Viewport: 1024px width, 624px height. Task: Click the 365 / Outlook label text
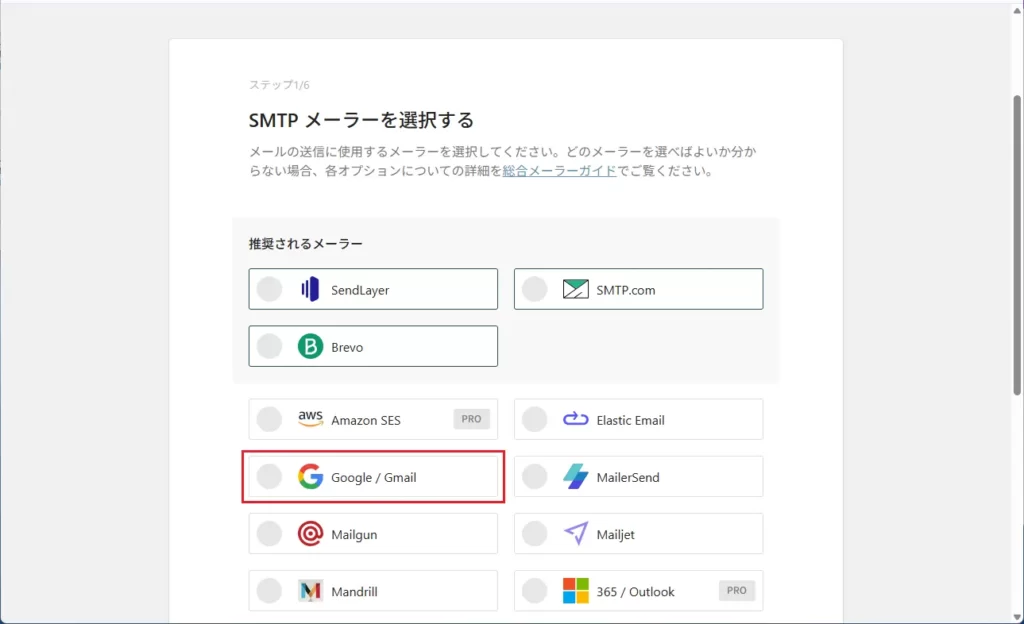tap(635, 591)
